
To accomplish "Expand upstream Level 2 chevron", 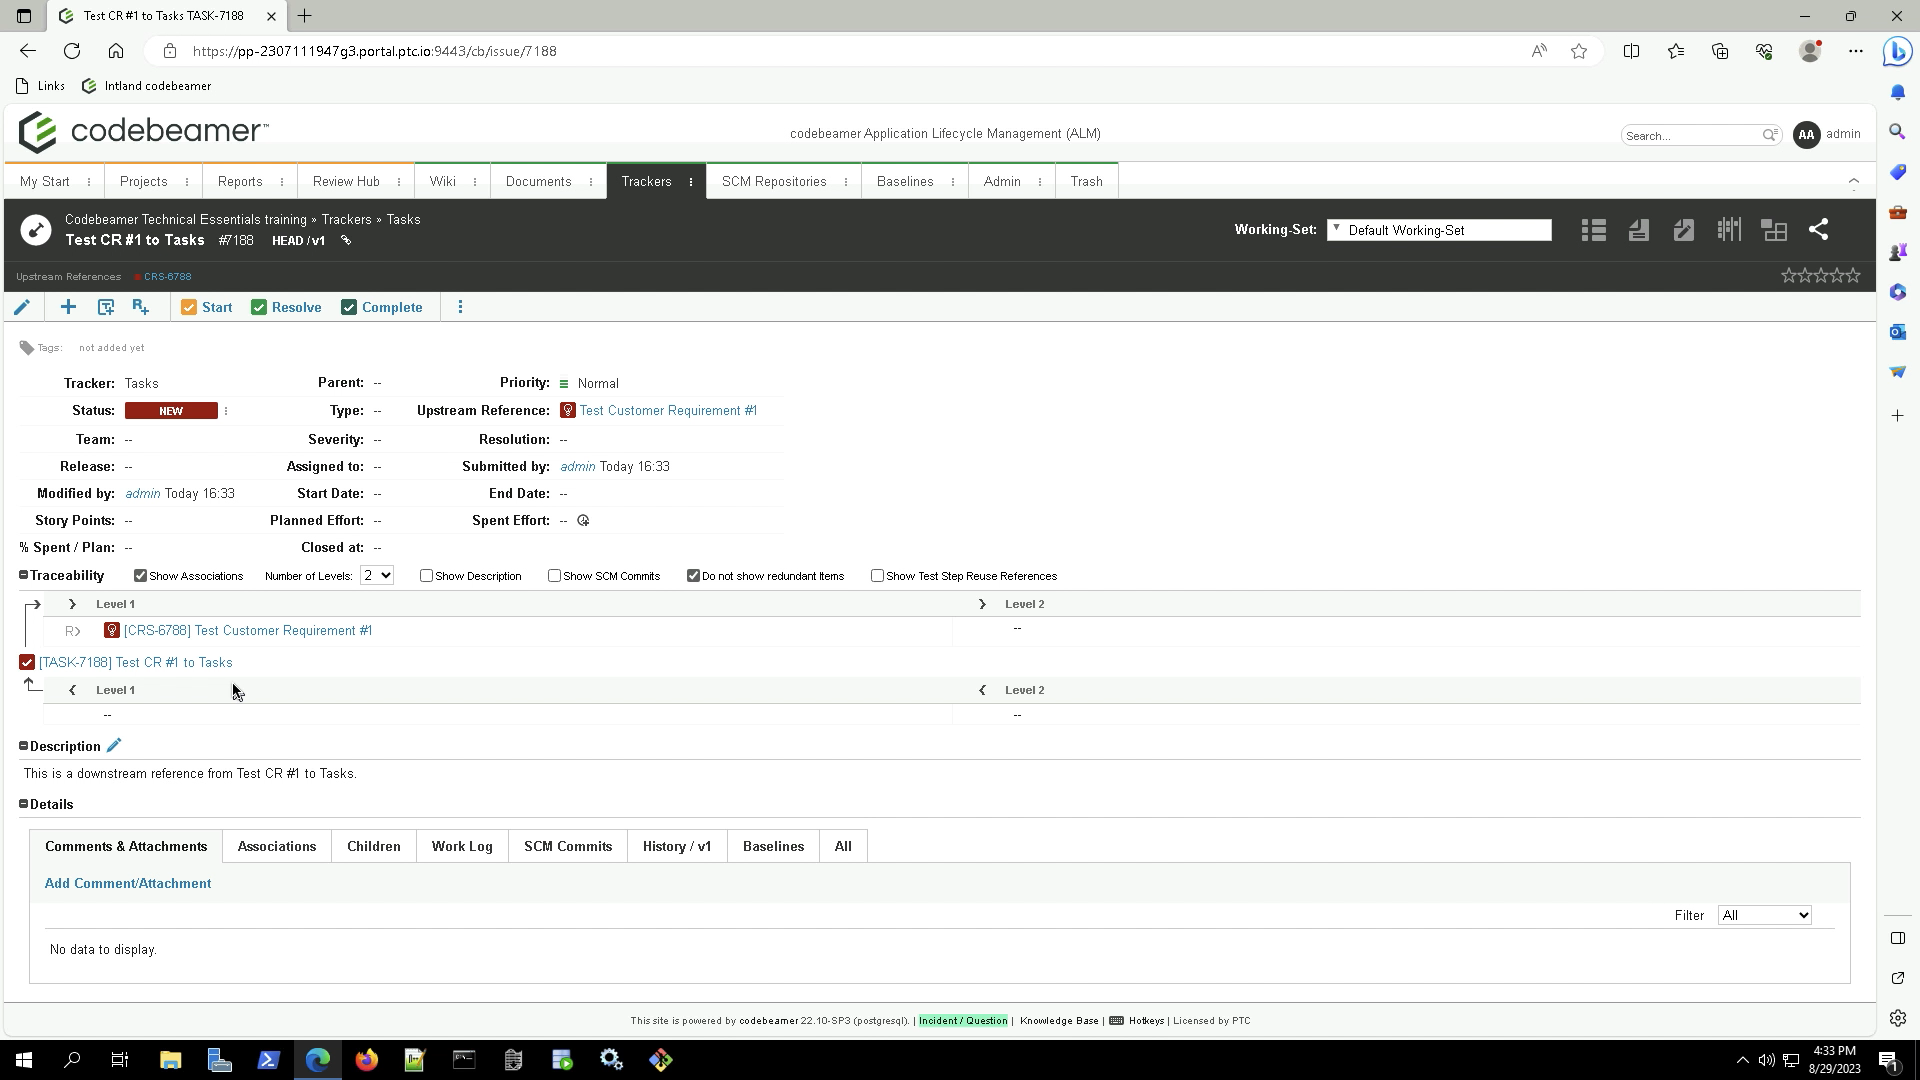I will click(x=982, y=604).
